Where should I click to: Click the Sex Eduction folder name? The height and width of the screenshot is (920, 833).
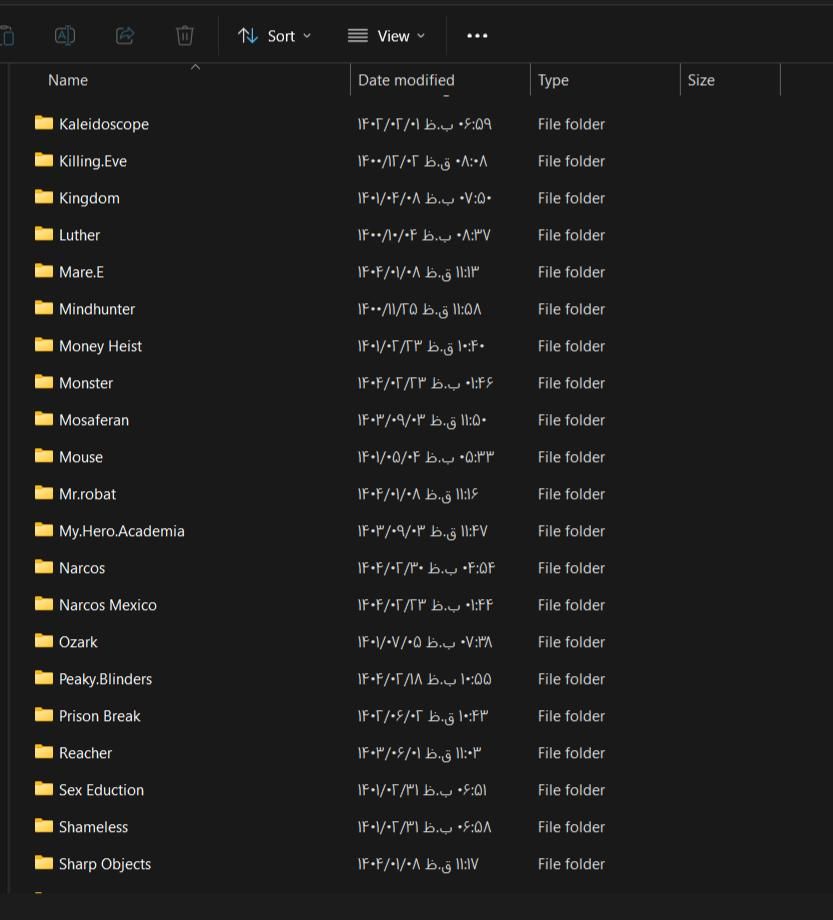point(101,790)
